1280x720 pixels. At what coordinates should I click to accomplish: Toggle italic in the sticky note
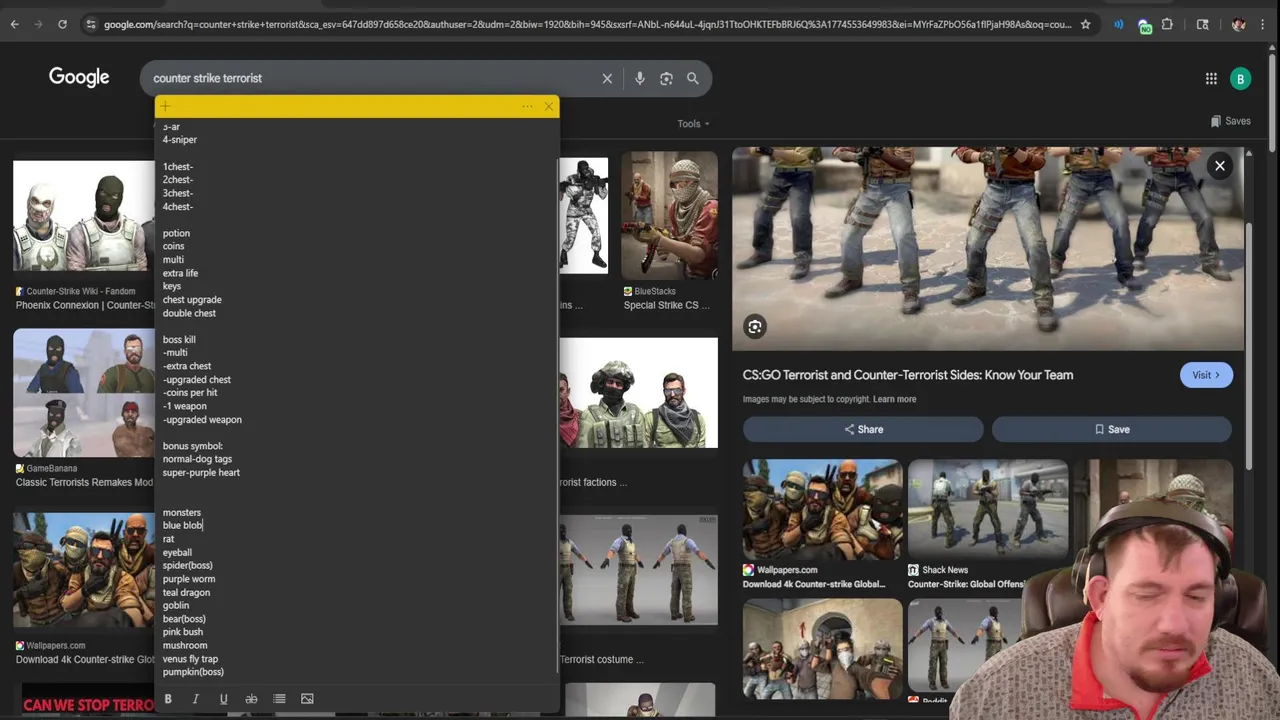(x=196, y=699)
